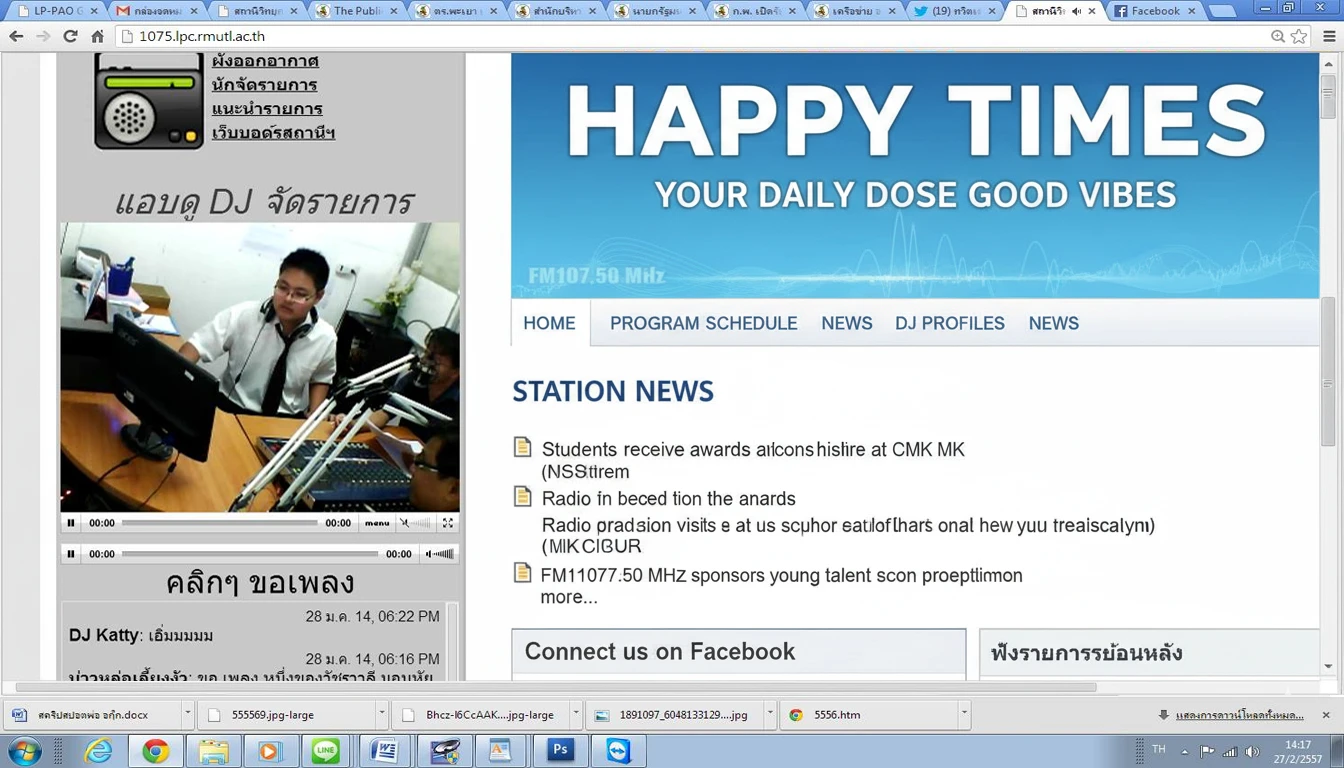Bookmark this page with the star icon
The width and height of the screenshot is (1344, 768).
pyautogui.click(x=1299, y=36)
